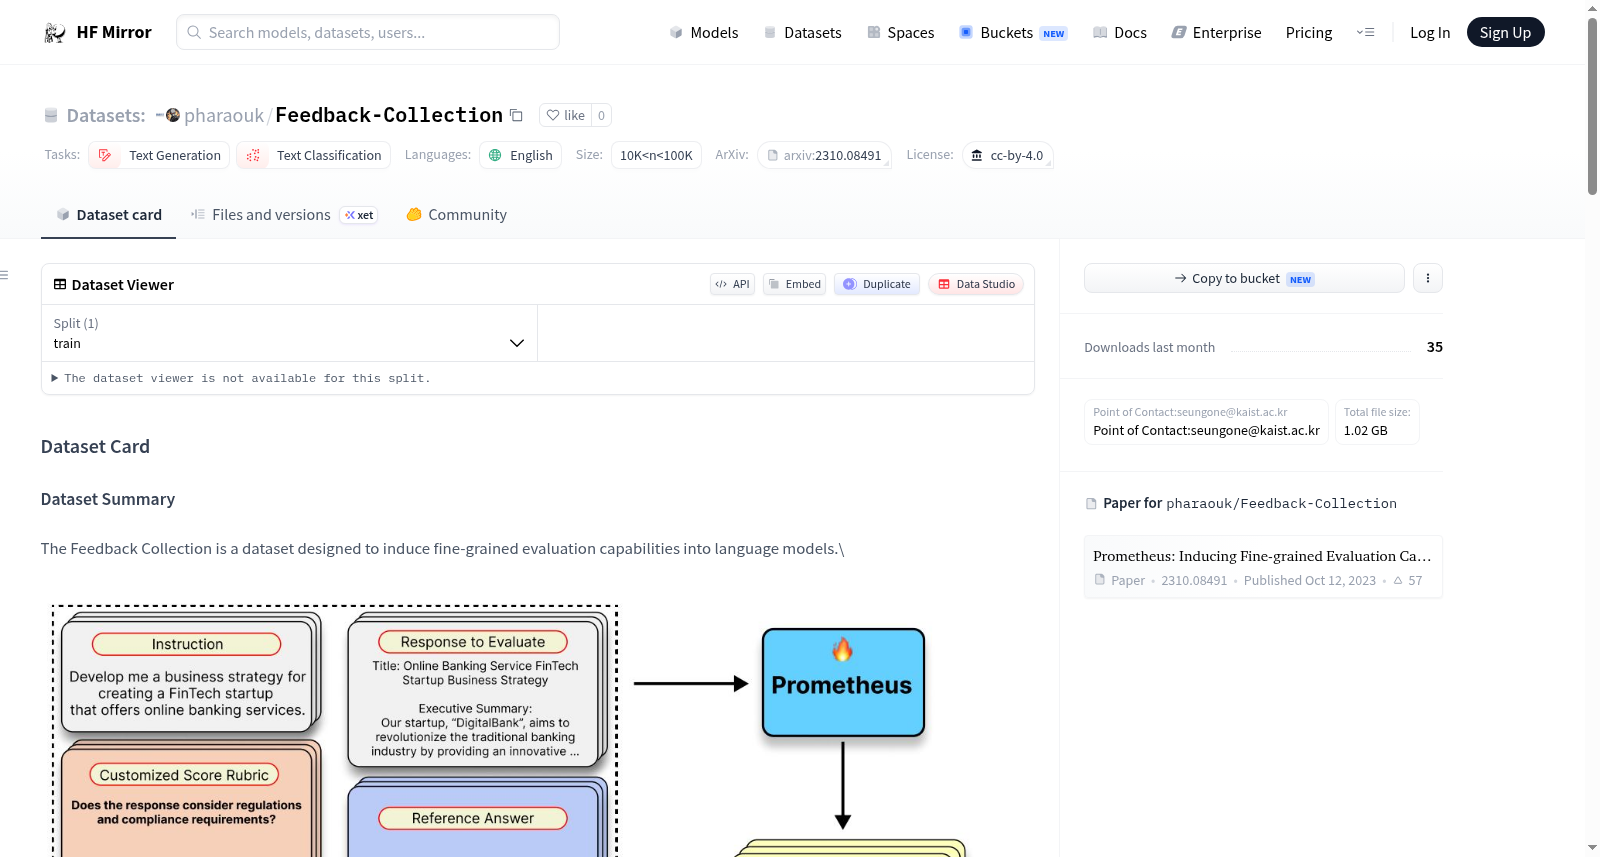
Task: Click the Dataset Viewer table icon
Action: (60, 284)
